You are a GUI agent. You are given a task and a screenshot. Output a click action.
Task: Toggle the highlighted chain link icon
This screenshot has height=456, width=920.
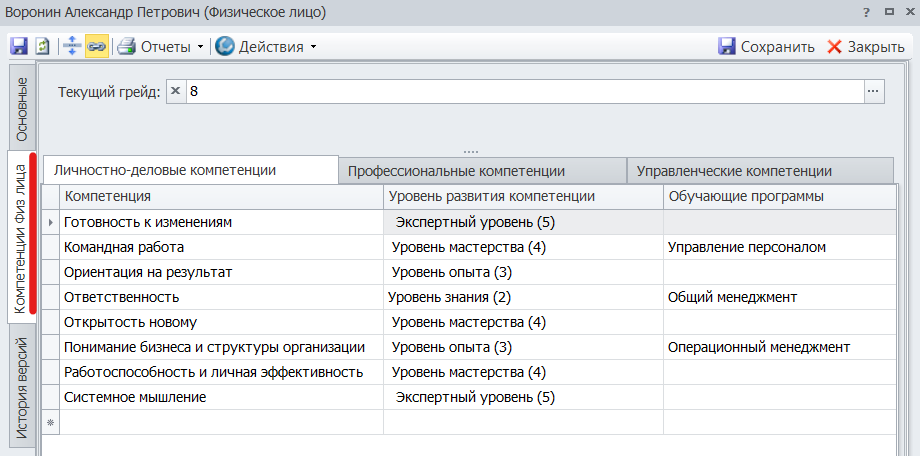[x=96, y=46]
